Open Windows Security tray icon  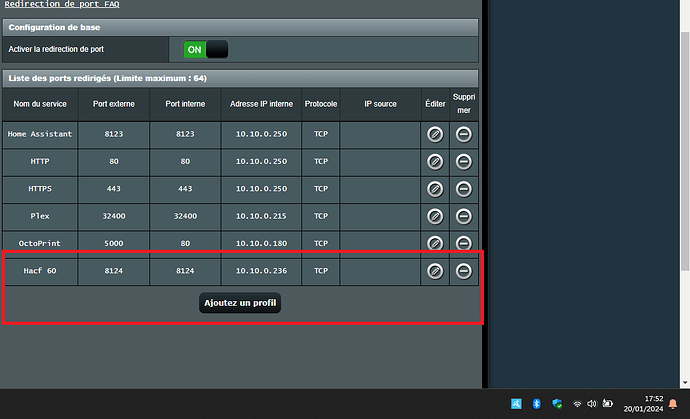click(557, 403)
